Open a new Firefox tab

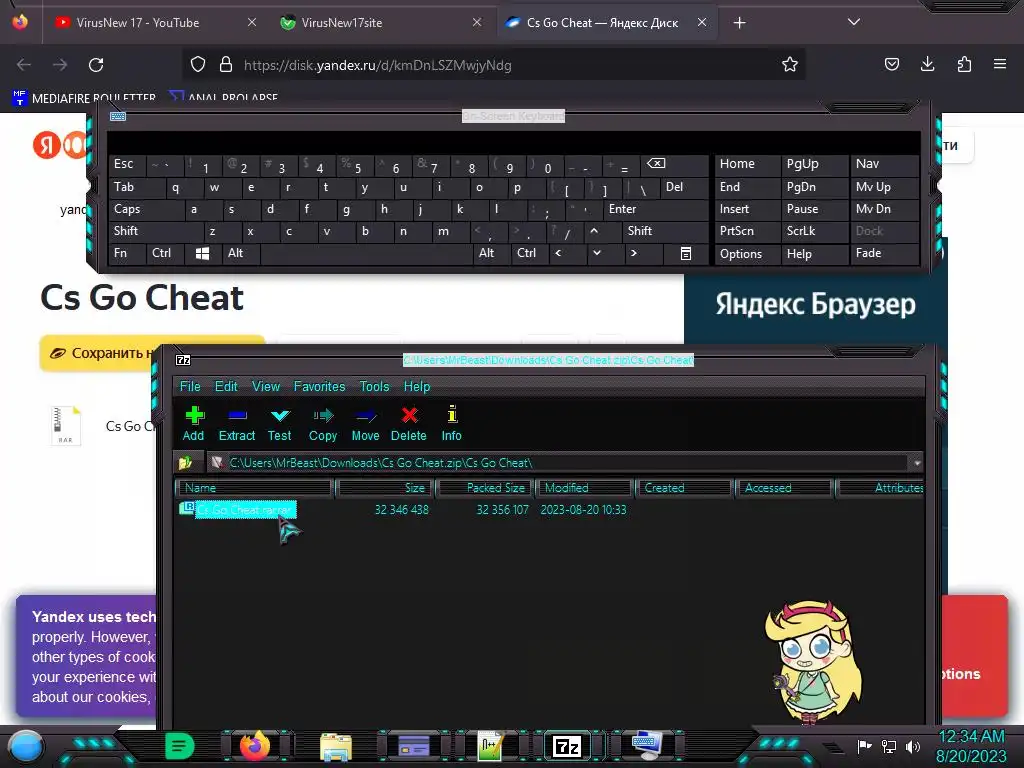(x=739, y=23)
